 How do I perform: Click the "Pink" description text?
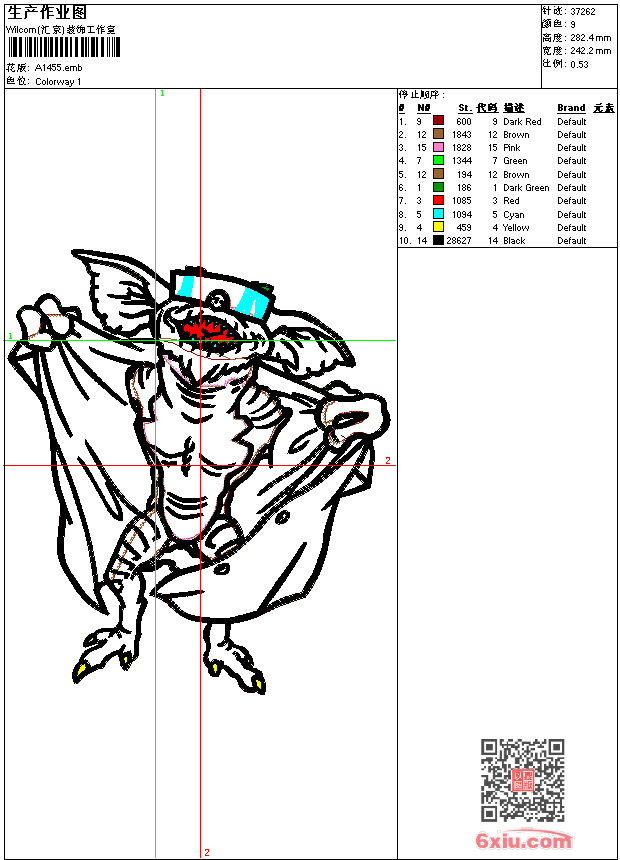tap(511, 148)
